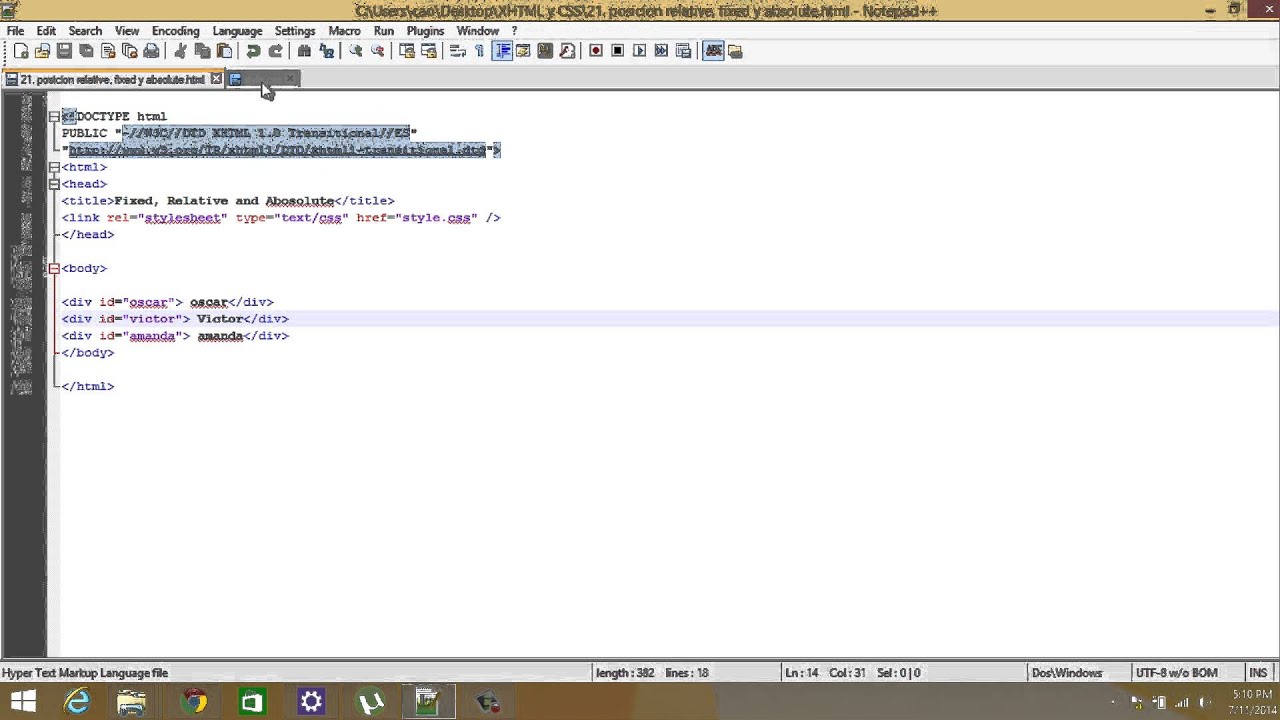Collapse the <body> fold marker
The height and width of the screenshot is (720, 1280).
tap(54, 268)
